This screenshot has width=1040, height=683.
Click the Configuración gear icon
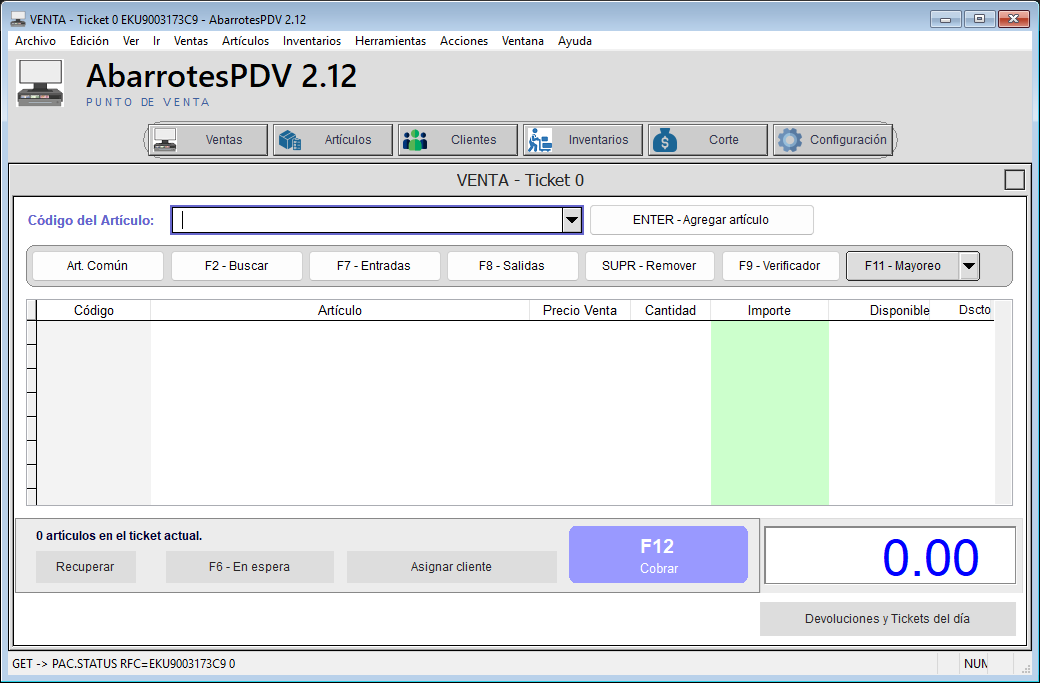click(789, 140)
